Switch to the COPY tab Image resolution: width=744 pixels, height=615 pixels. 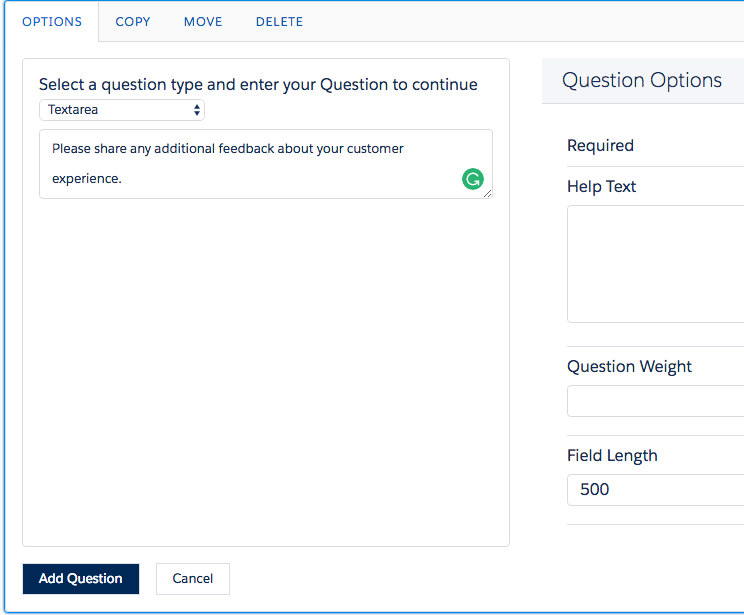point(133,22)
